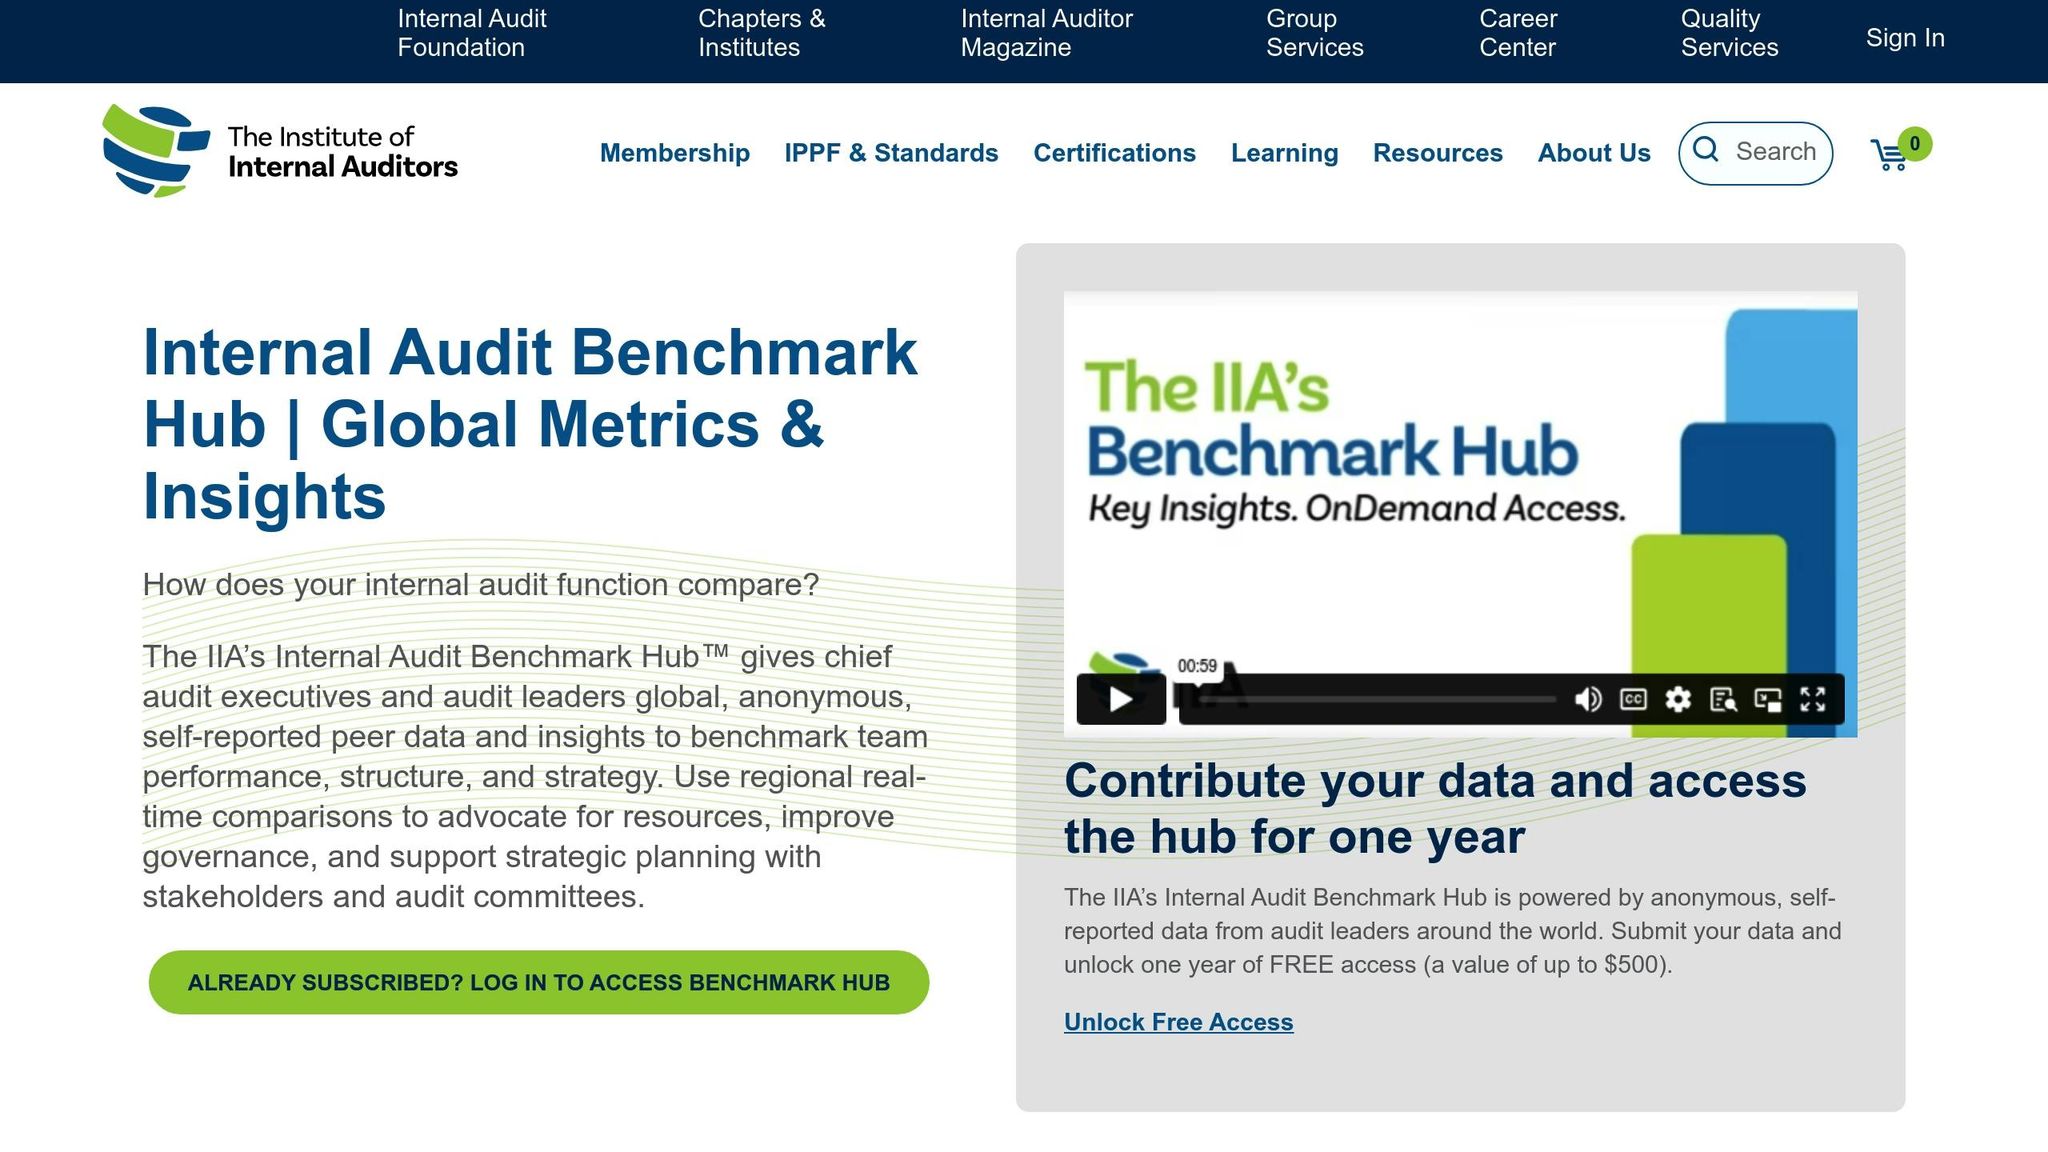Select IPPF & Standards in navigation
This screenshot has height=1152, width=2048.
click(890, 153)
